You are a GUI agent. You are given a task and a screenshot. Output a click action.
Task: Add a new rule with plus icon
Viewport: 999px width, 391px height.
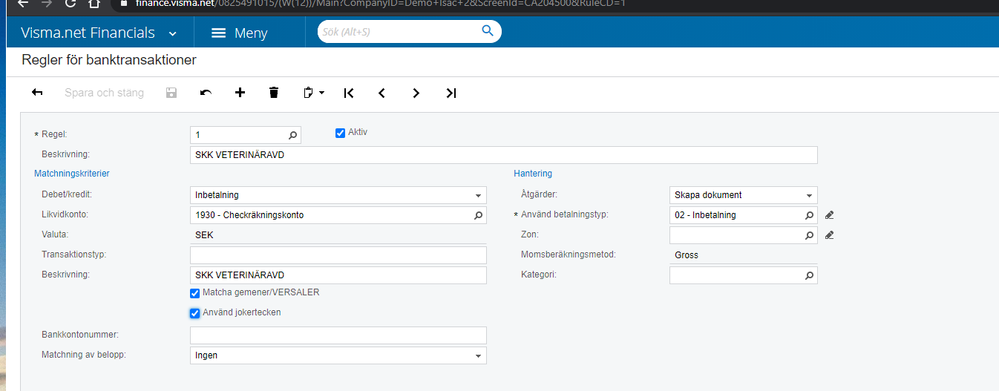(240, 93)
